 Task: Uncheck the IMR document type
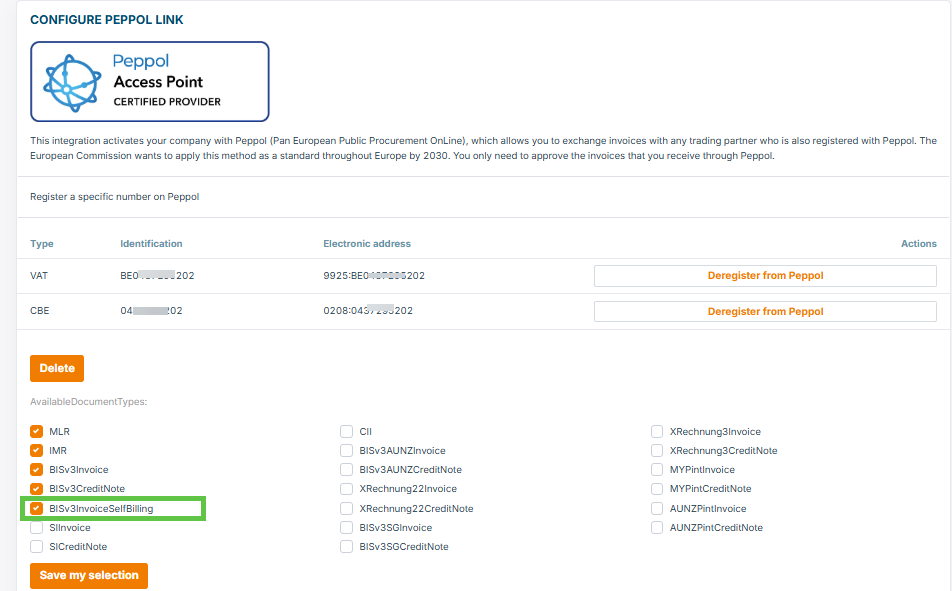(x=36, y=451)
